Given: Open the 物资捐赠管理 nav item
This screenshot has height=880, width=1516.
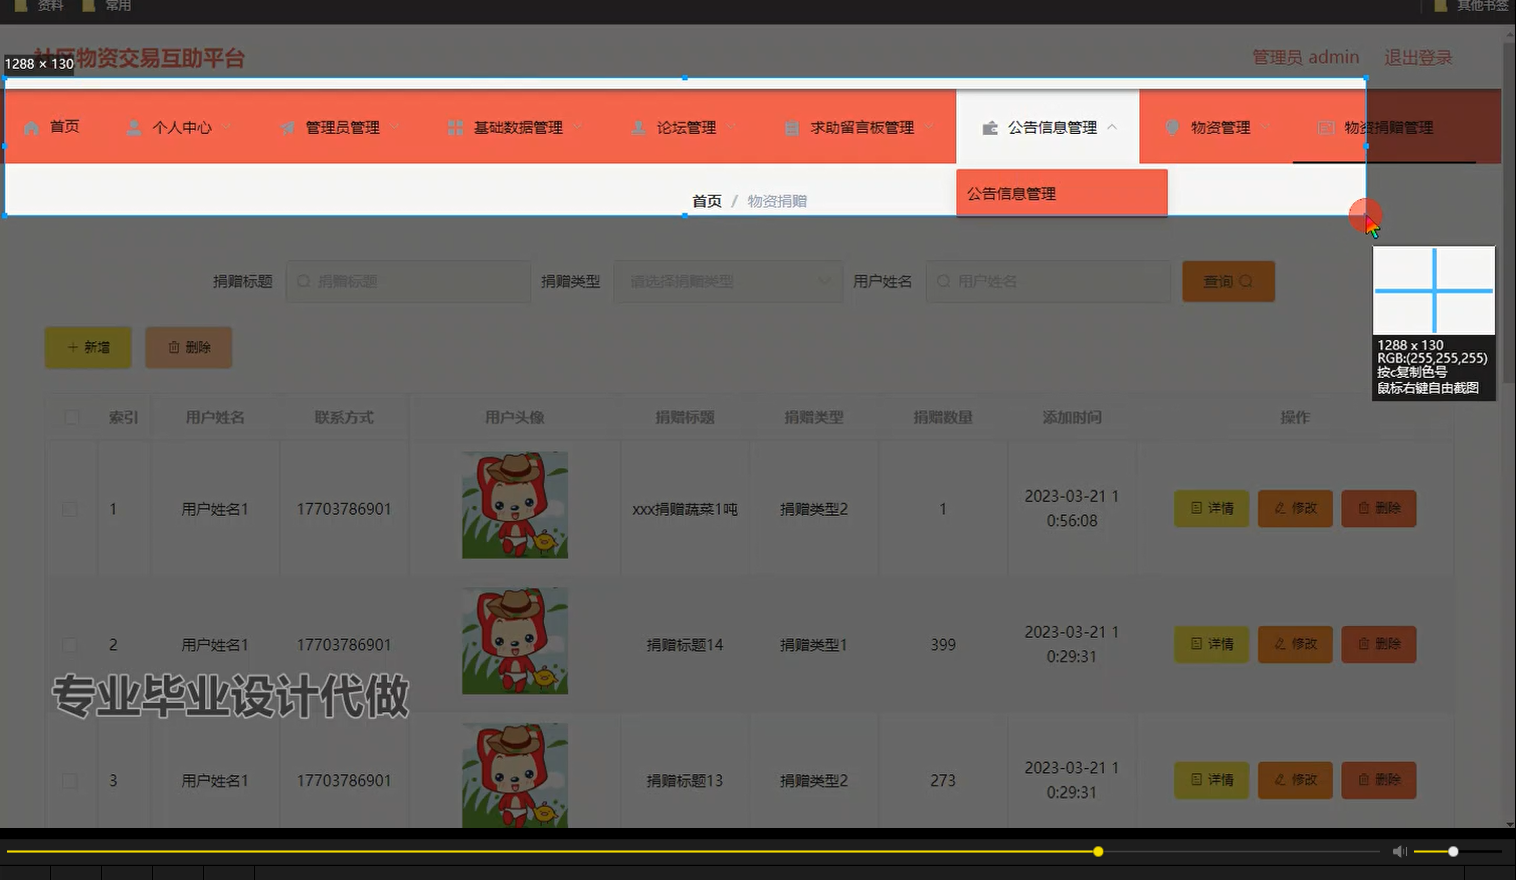Looking at the screenshot, I should pos(1384,127).
